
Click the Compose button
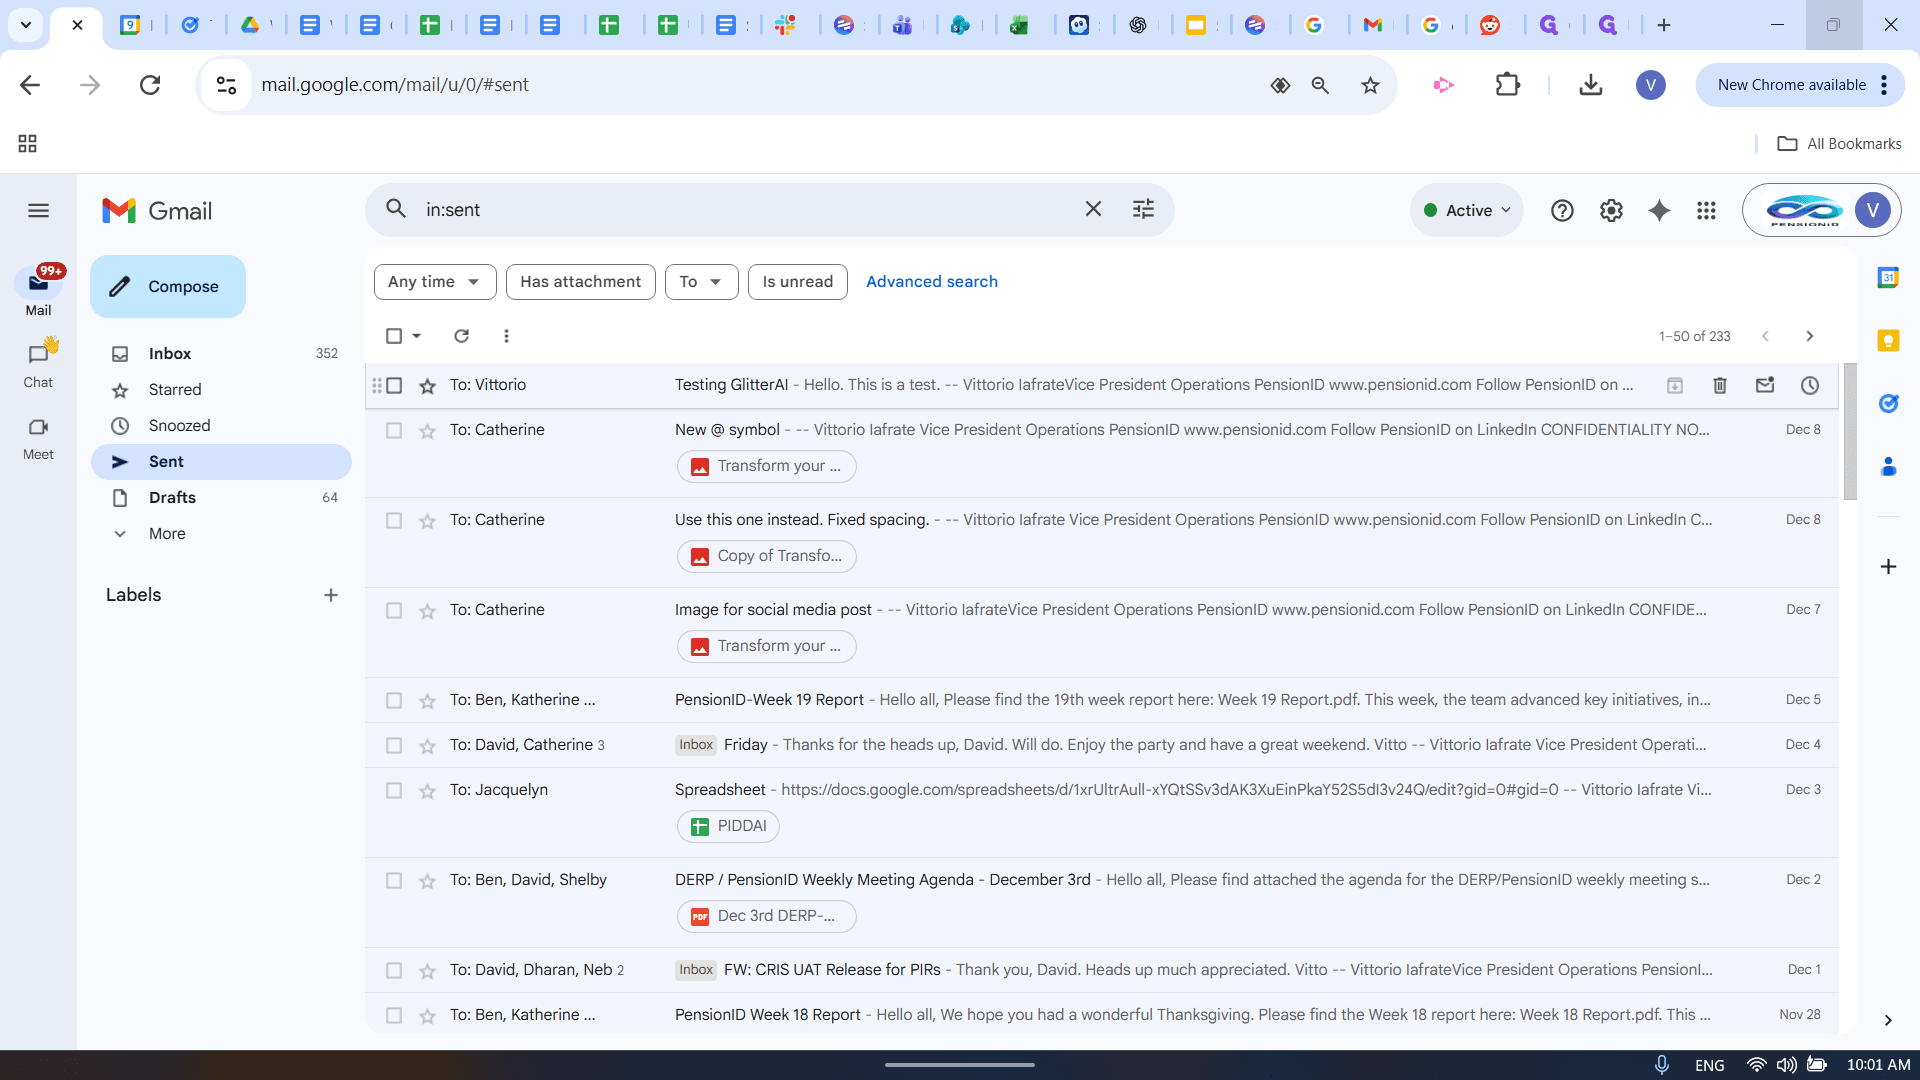click(168, 287)
